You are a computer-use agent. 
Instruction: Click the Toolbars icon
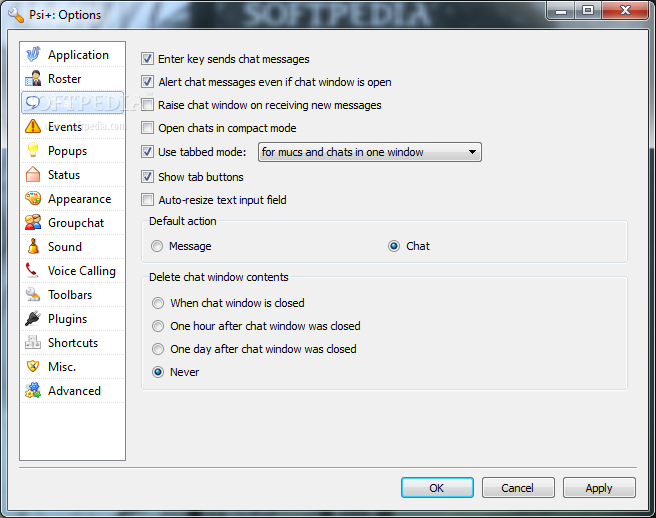[33, 294]
